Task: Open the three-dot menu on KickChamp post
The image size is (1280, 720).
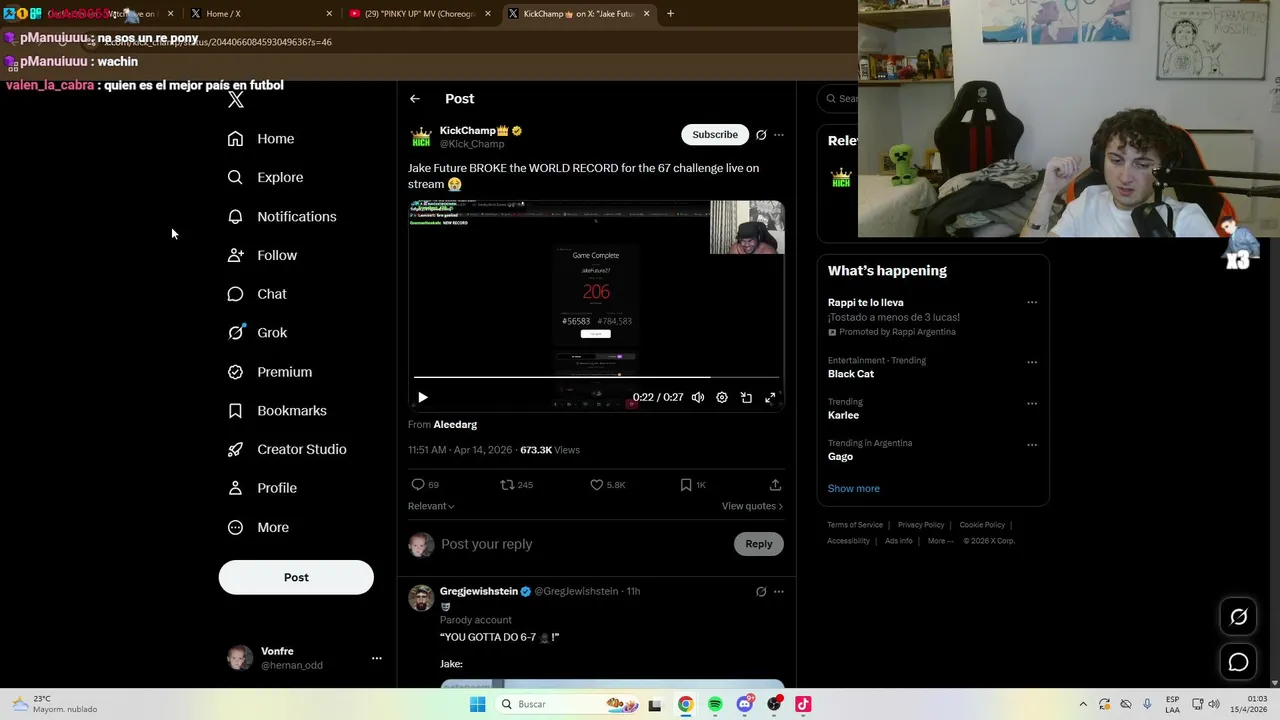Action: pos(779,135)
